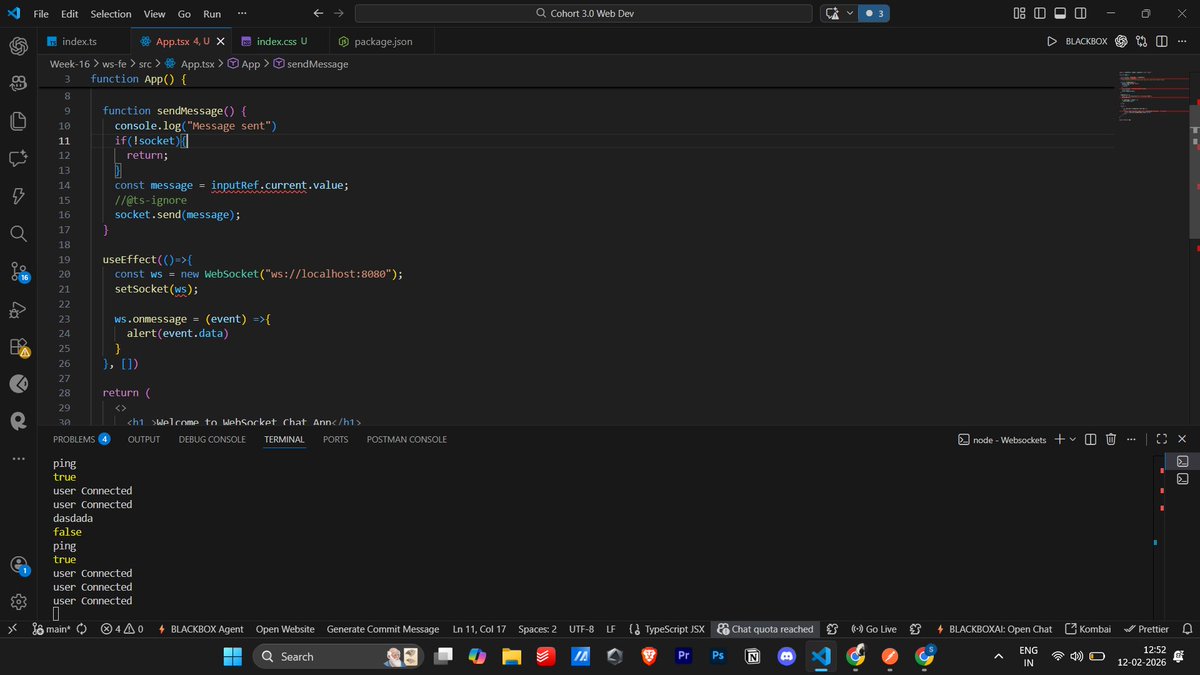1200x675 pixels.
Task: Open Extensions view with warning badge
Action: pos(19,347)
